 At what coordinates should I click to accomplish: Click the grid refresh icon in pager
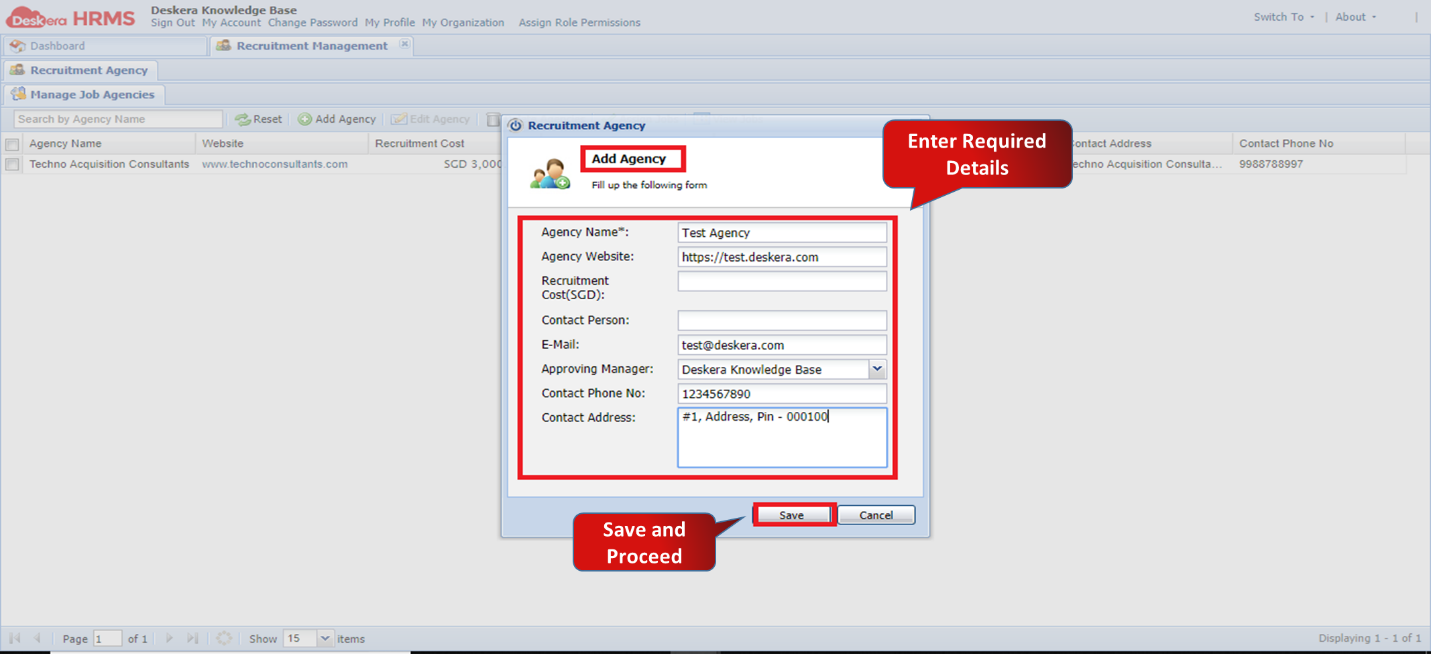(x=224, y=638)
